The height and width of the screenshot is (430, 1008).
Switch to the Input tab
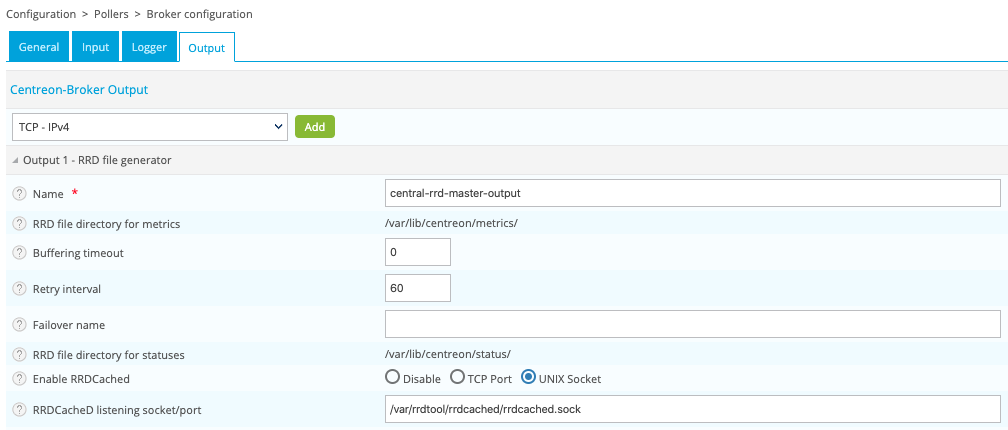click(95, 47)
